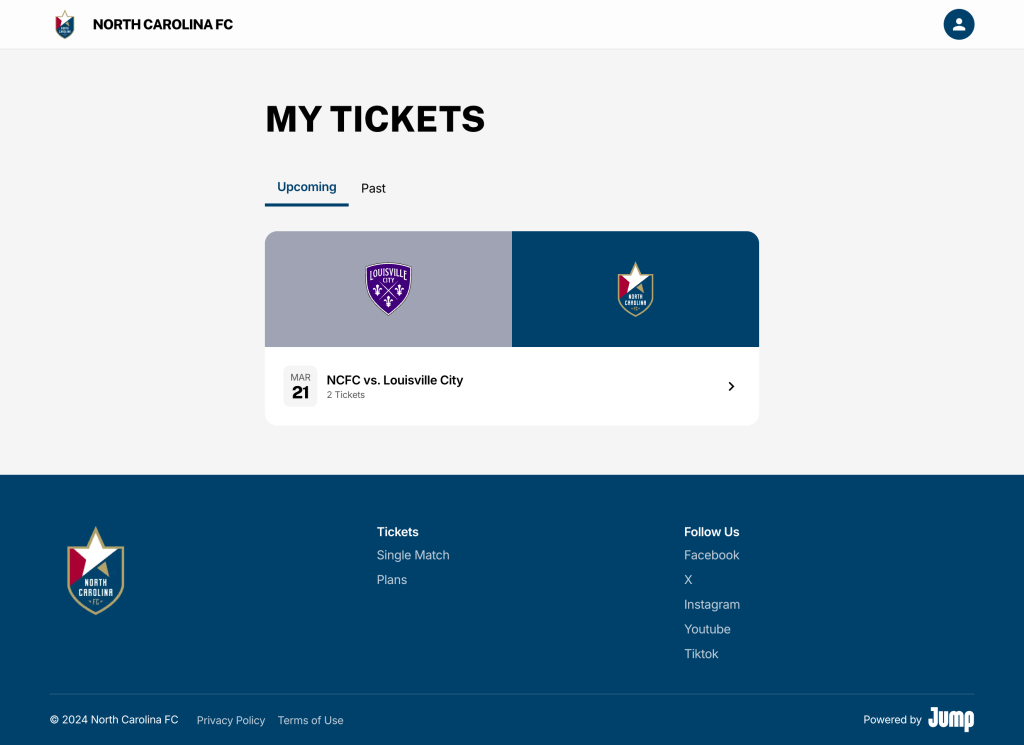Click the Jump logo in the footer
The image size is (1024, 745).
coord(951,719)
